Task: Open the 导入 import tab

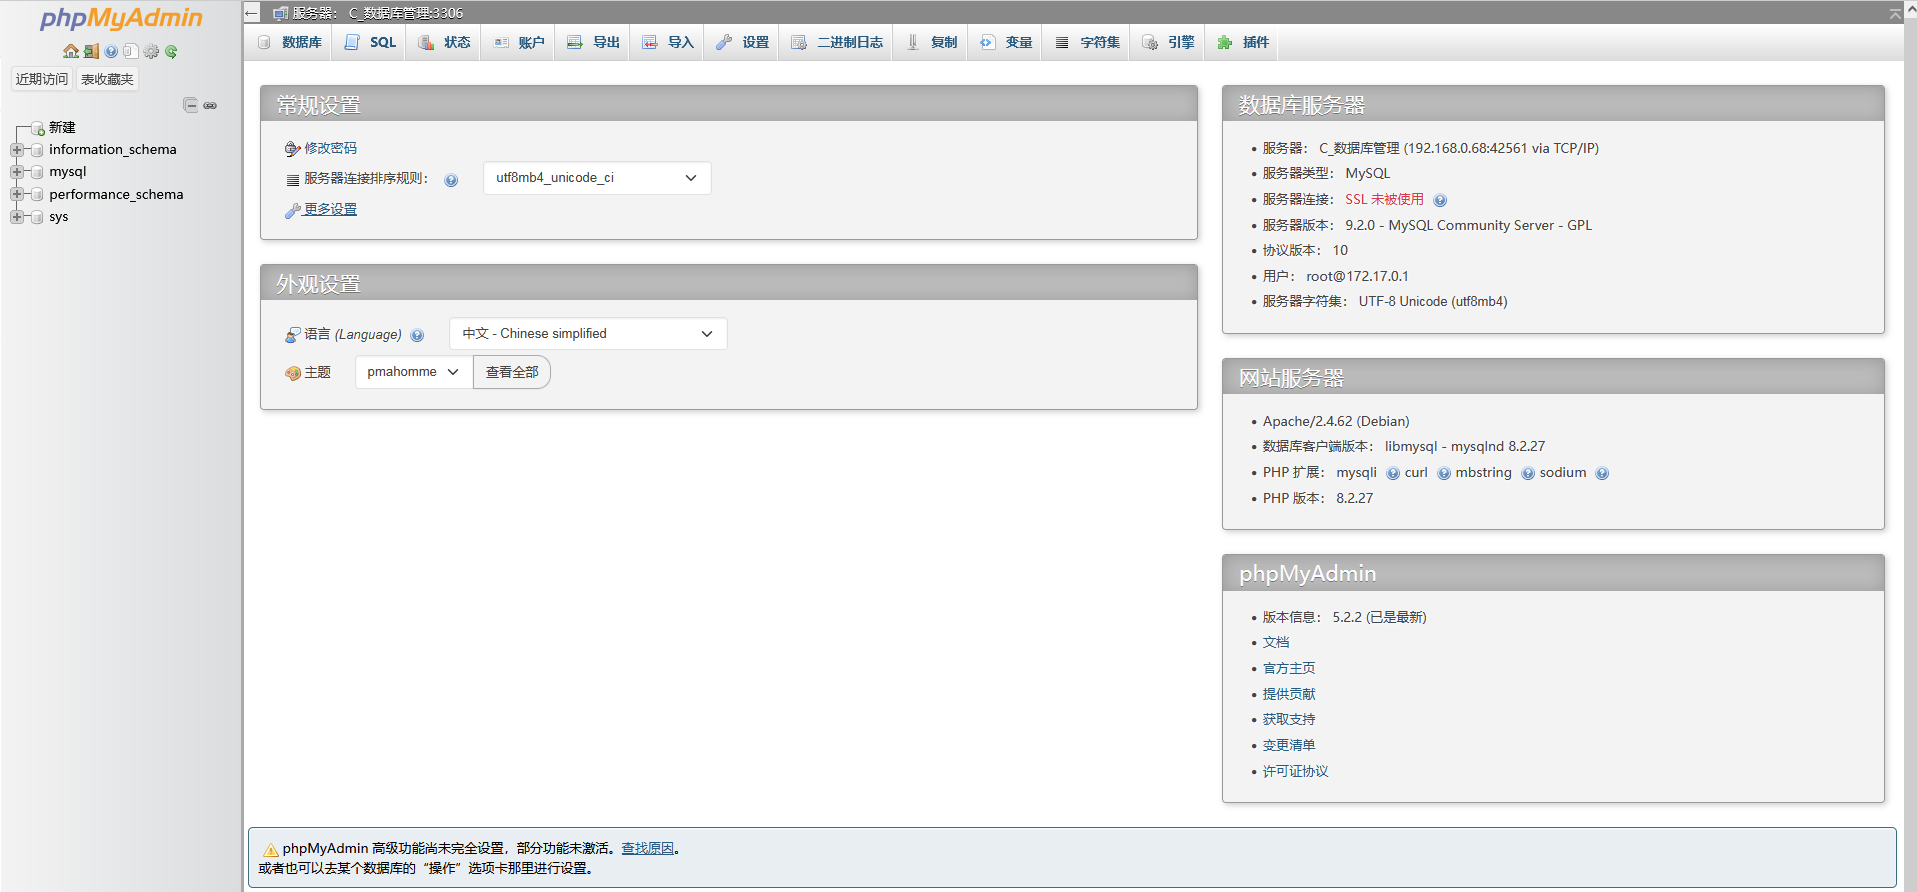Action: pos(668,42)
